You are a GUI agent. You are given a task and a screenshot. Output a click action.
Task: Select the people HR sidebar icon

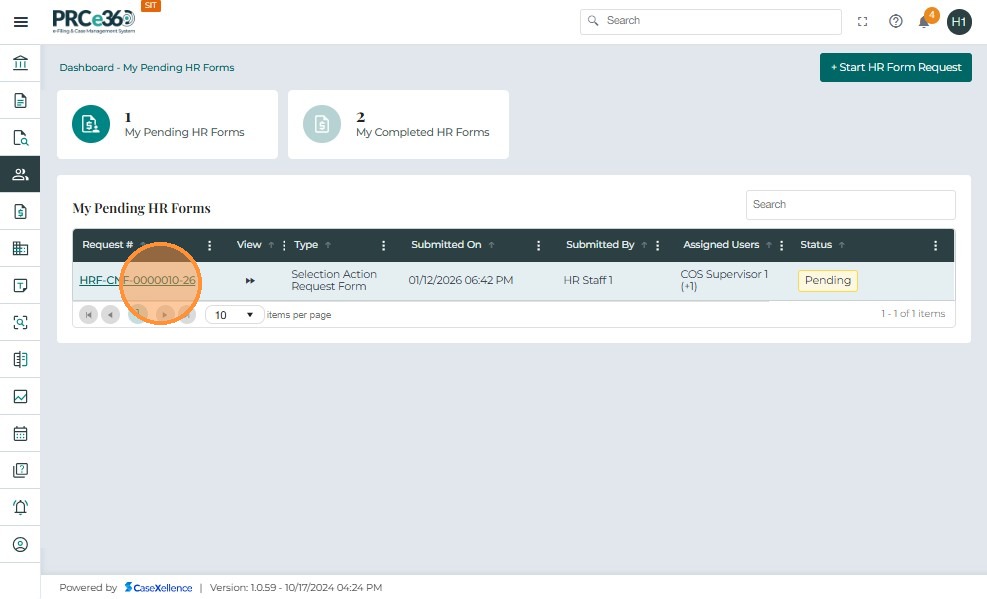click(20, 174)
